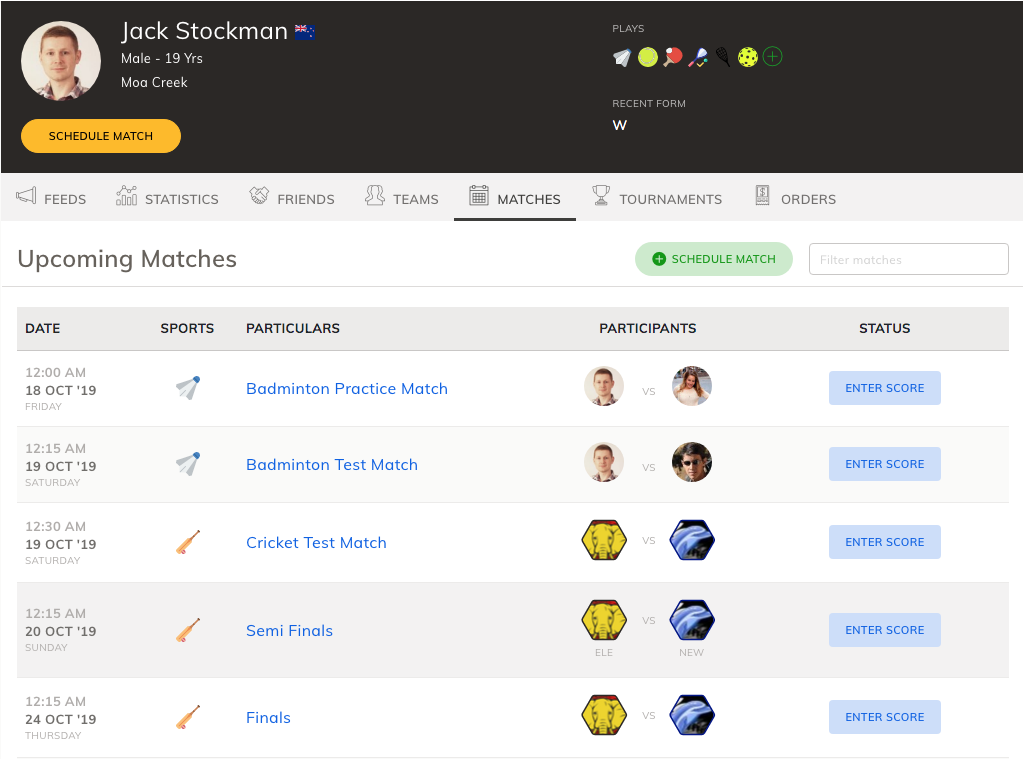Open the Statistics tab
The width and height of the screenshot is (1023, 759).
[167, 198]
